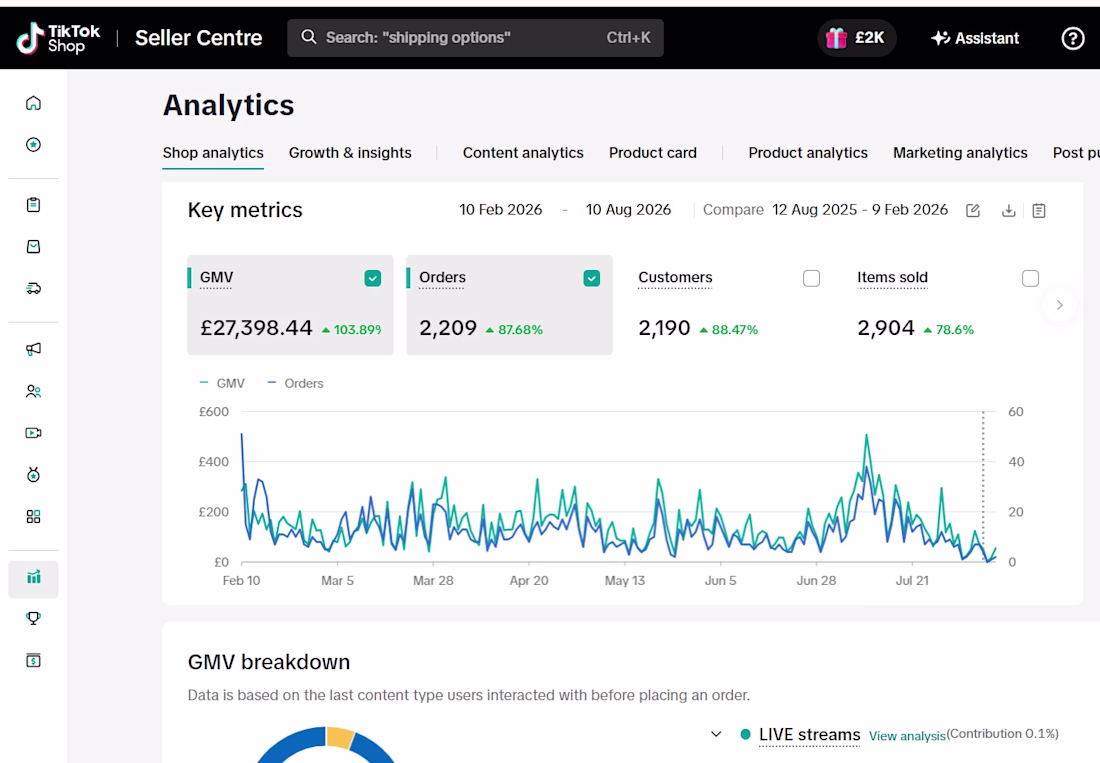
Task: Click the star badge sidebar icon
Action: tap(33, 144)
